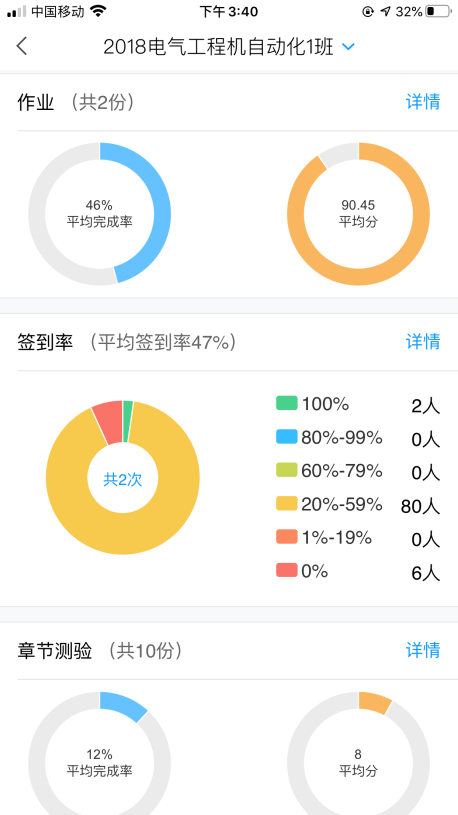The image size is (458, 815).
Task: Tap the battery icon in status bar
Action: 437,11
